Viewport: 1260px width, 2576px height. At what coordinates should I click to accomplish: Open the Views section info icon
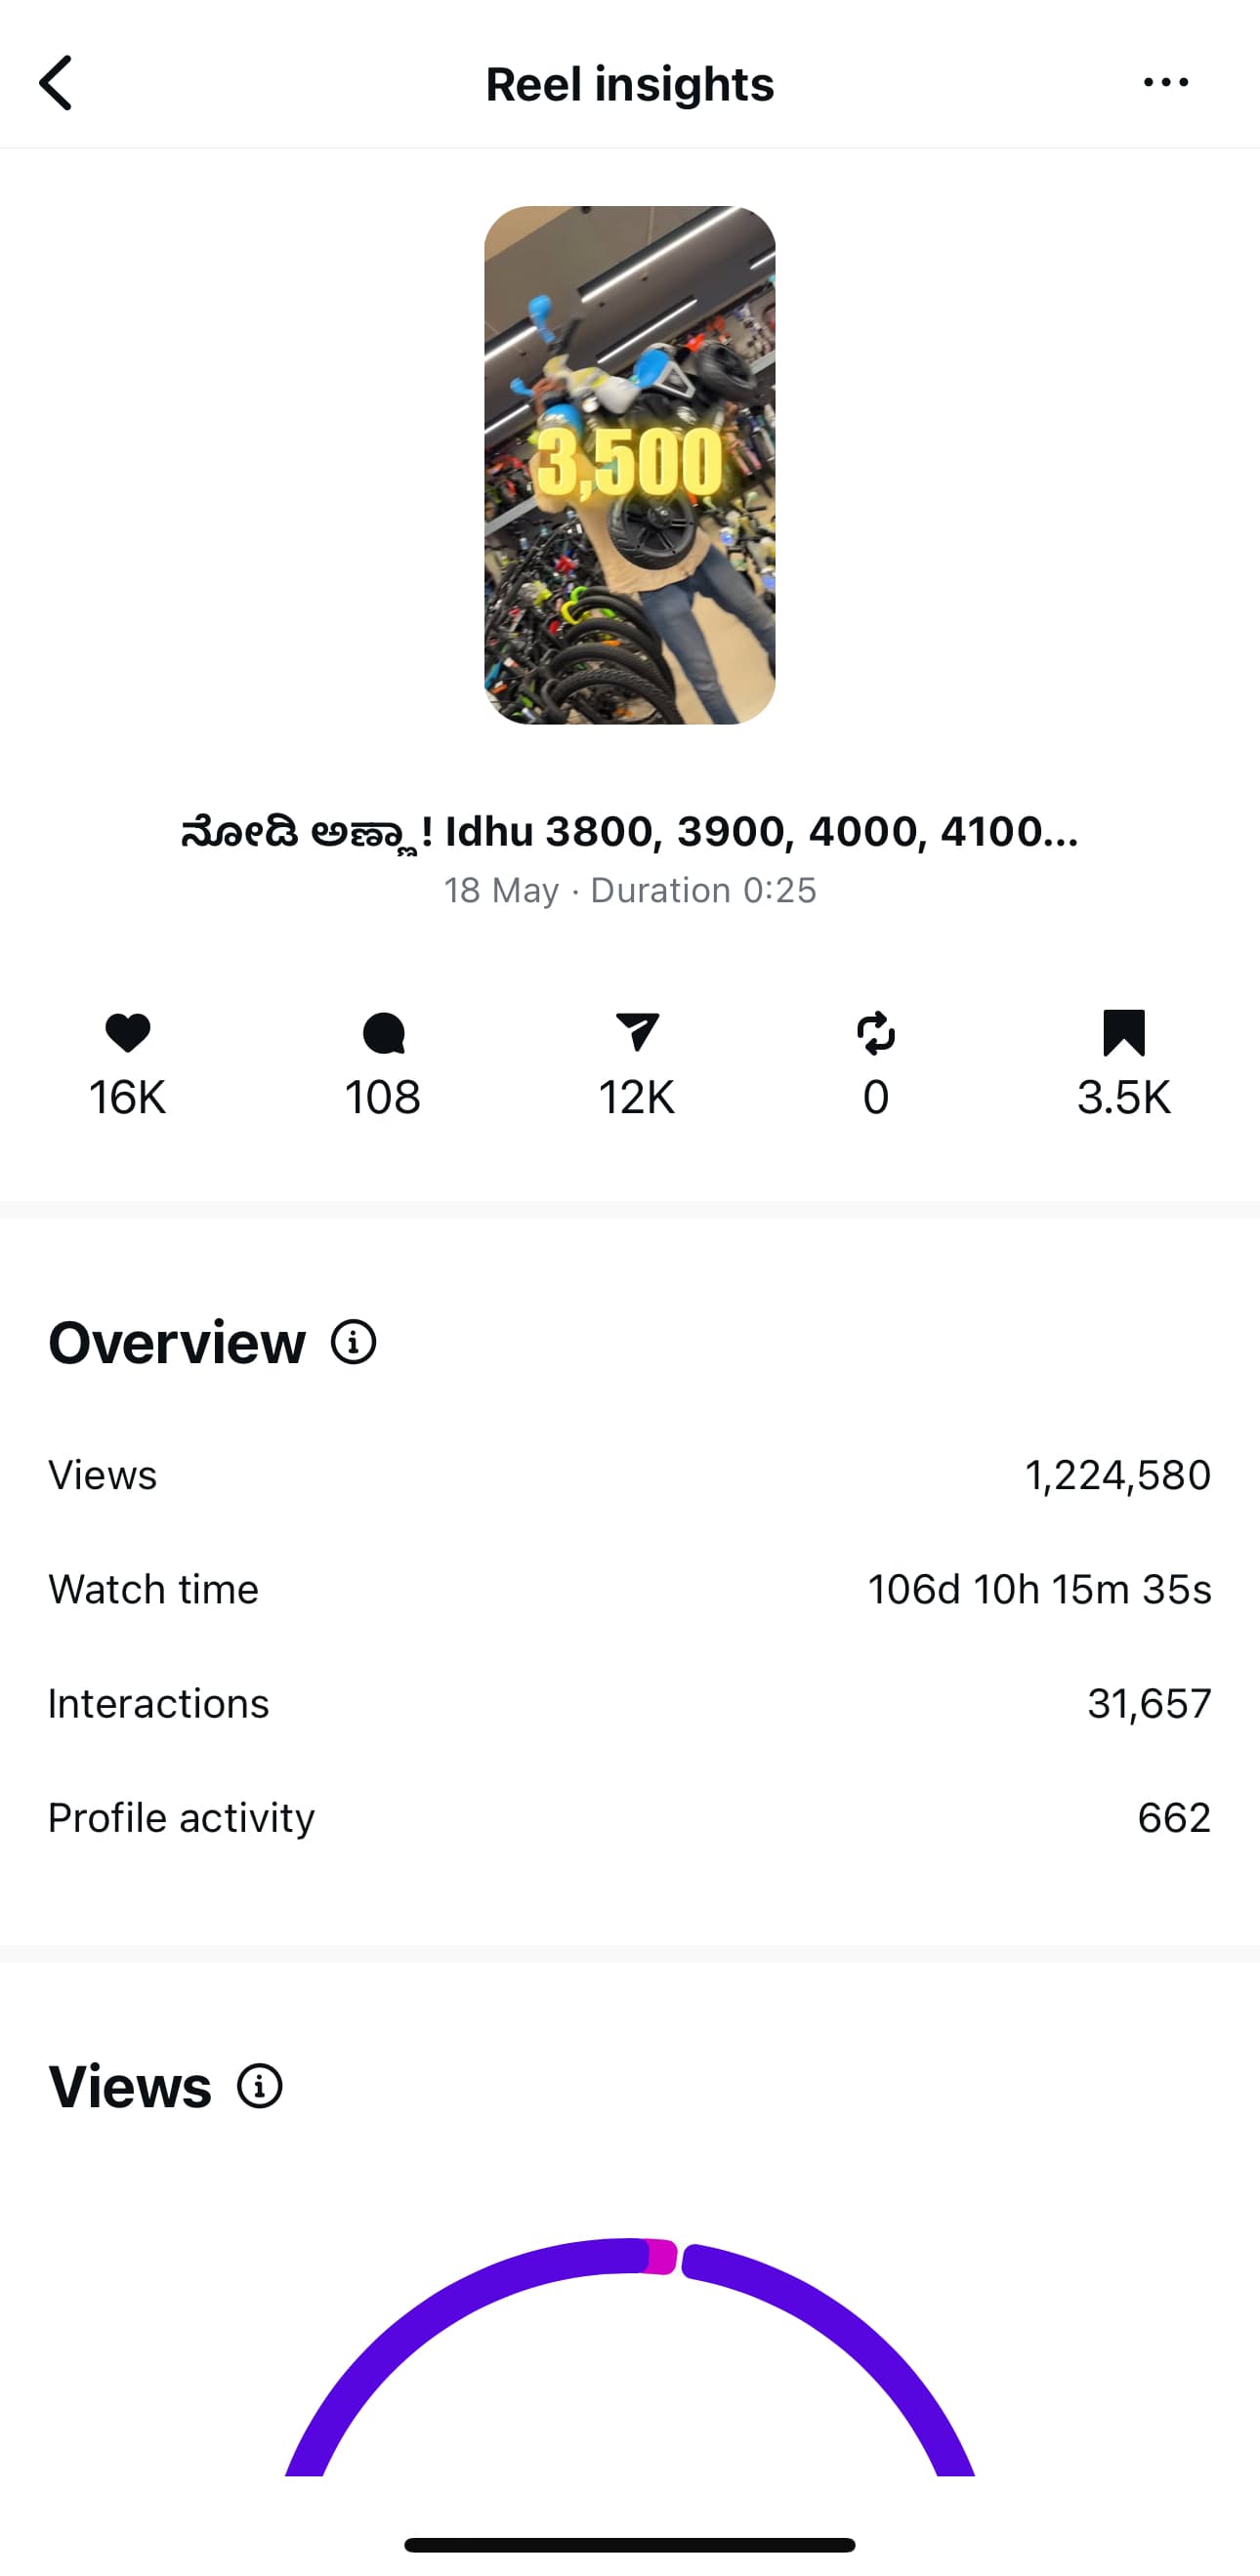click(x=260, y=2087)
